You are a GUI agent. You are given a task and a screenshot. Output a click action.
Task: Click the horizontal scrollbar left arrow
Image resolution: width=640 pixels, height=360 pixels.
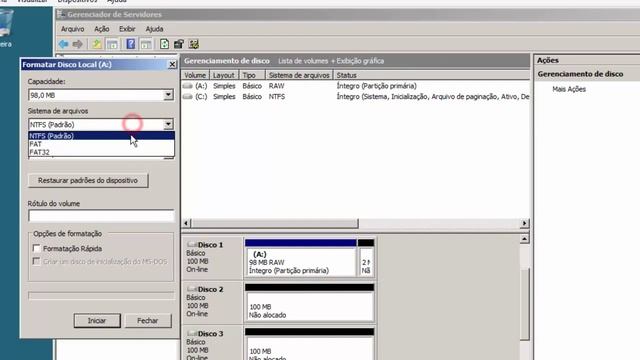pos(187,223)
